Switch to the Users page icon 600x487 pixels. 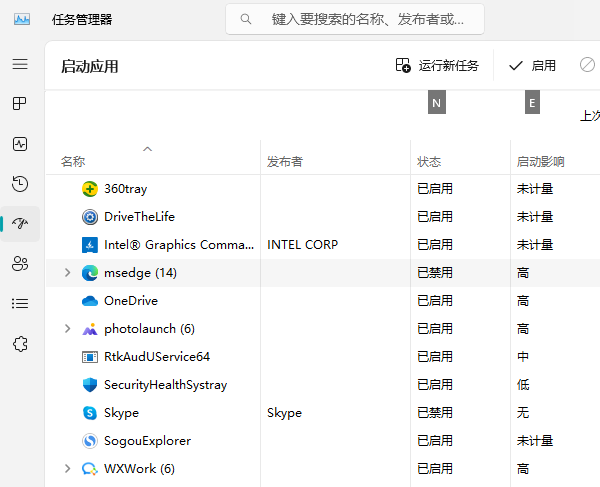click(x=20, y=264)
